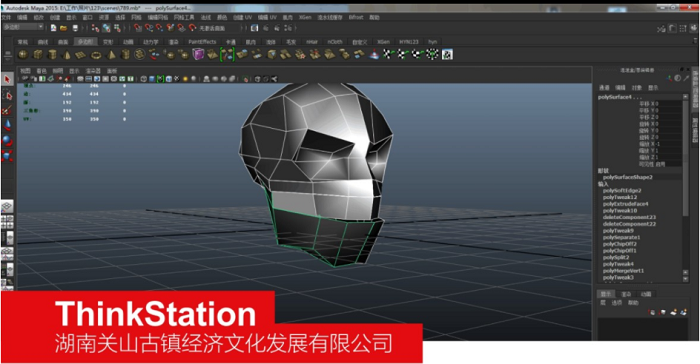Create a polygon sphere from the shelf
This screenshot has width=700, height=364.
tap(23, 54)
